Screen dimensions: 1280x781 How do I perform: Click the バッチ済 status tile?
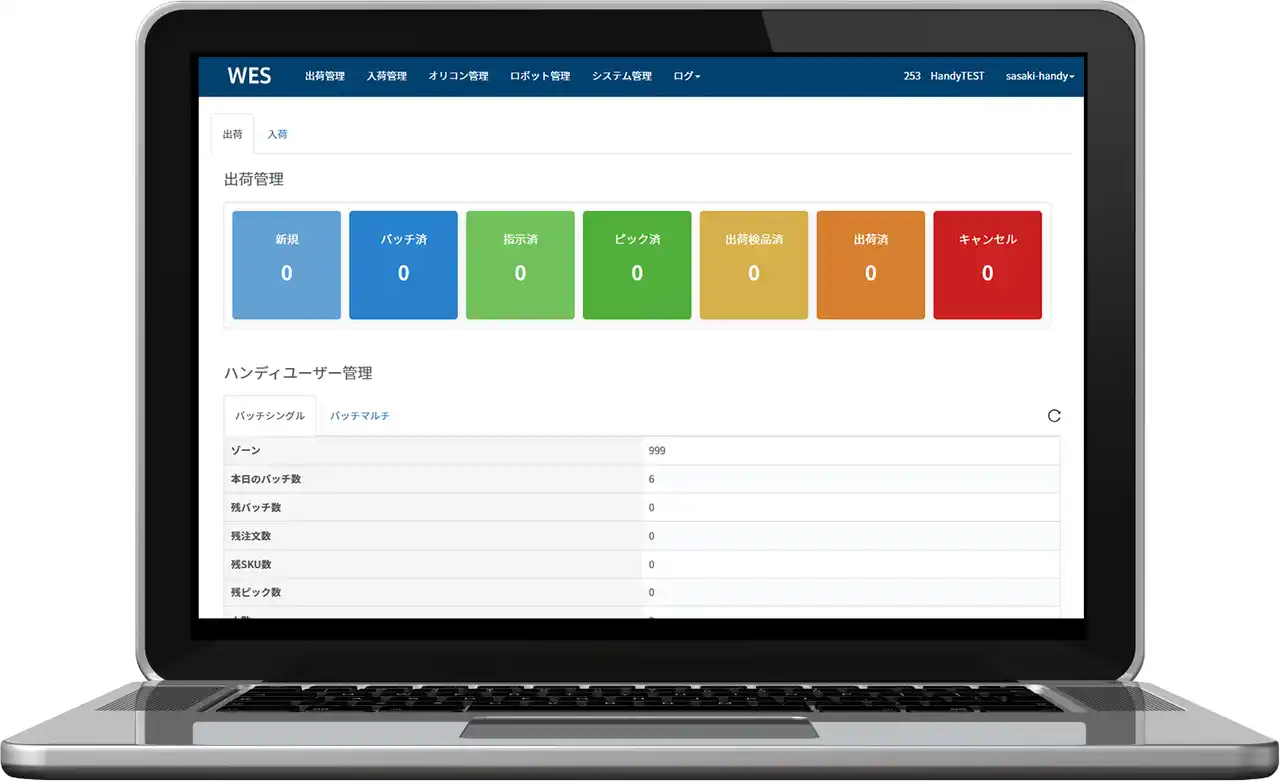(403, 265)
